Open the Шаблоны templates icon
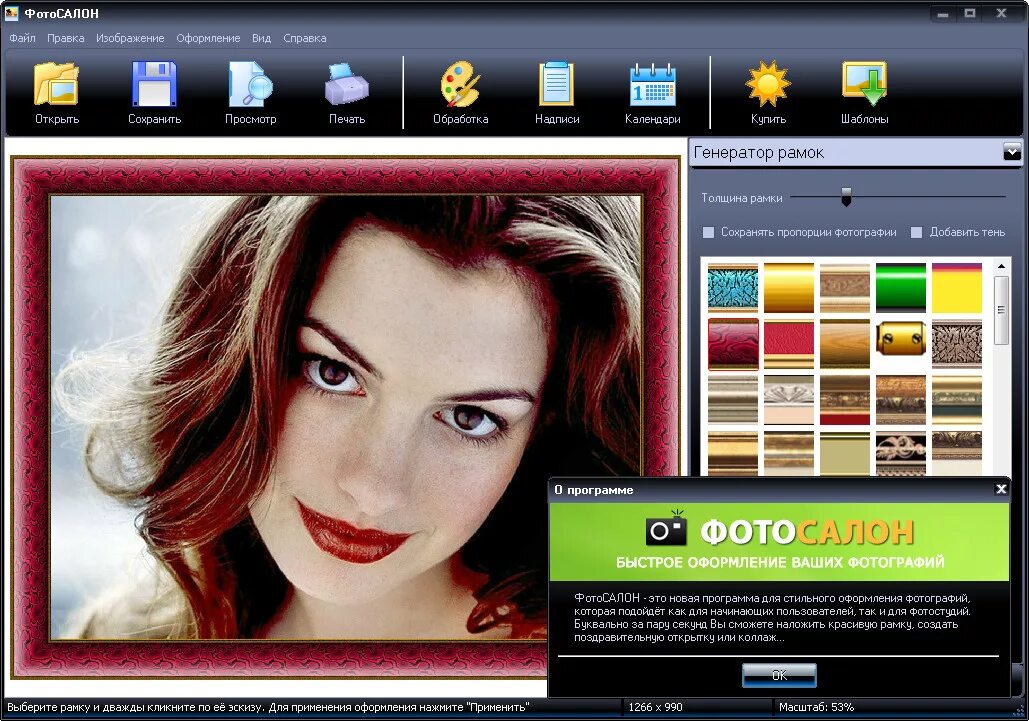 864,92
